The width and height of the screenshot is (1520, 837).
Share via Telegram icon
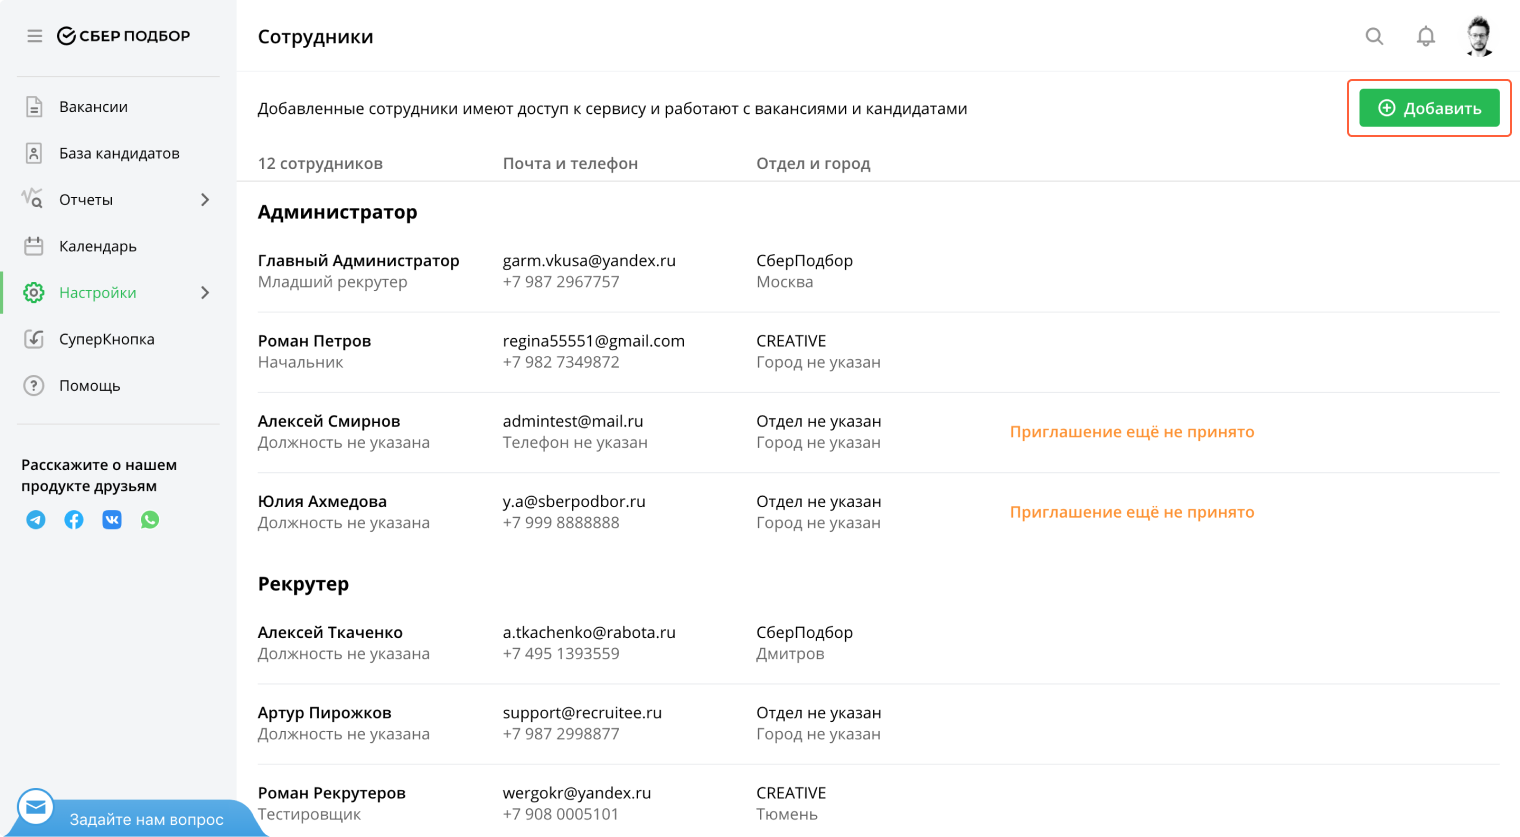[x=36, y=520]
